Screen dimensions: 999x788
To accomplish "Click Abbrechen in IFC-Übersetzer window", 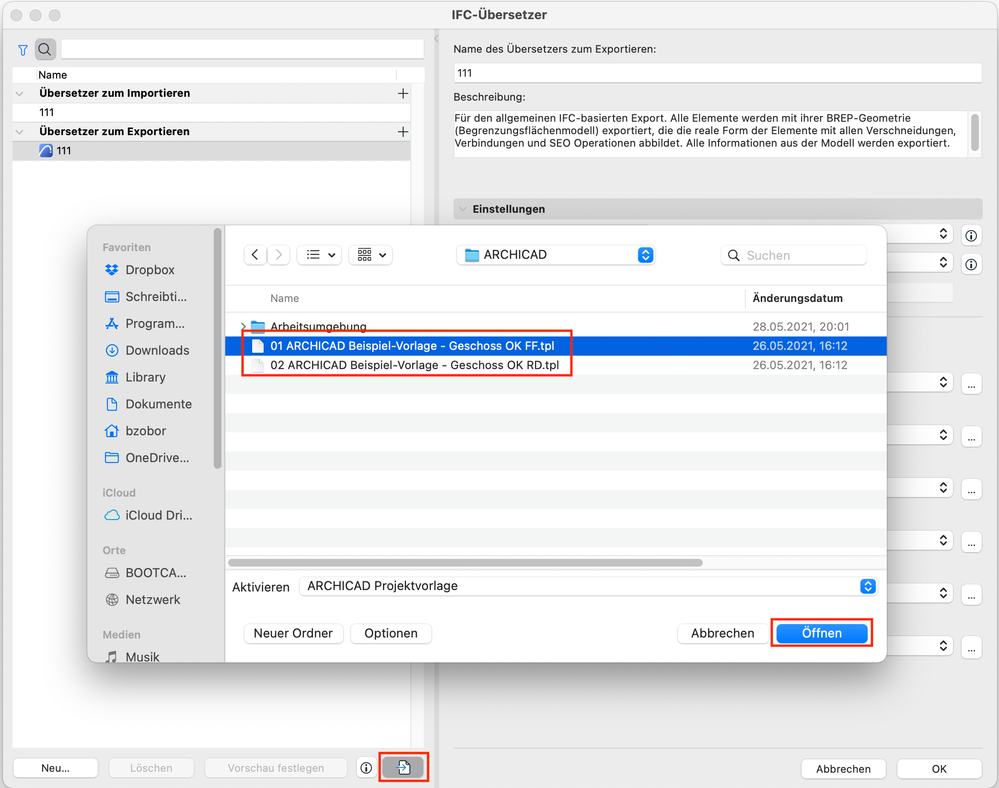I will click(843, 769).
